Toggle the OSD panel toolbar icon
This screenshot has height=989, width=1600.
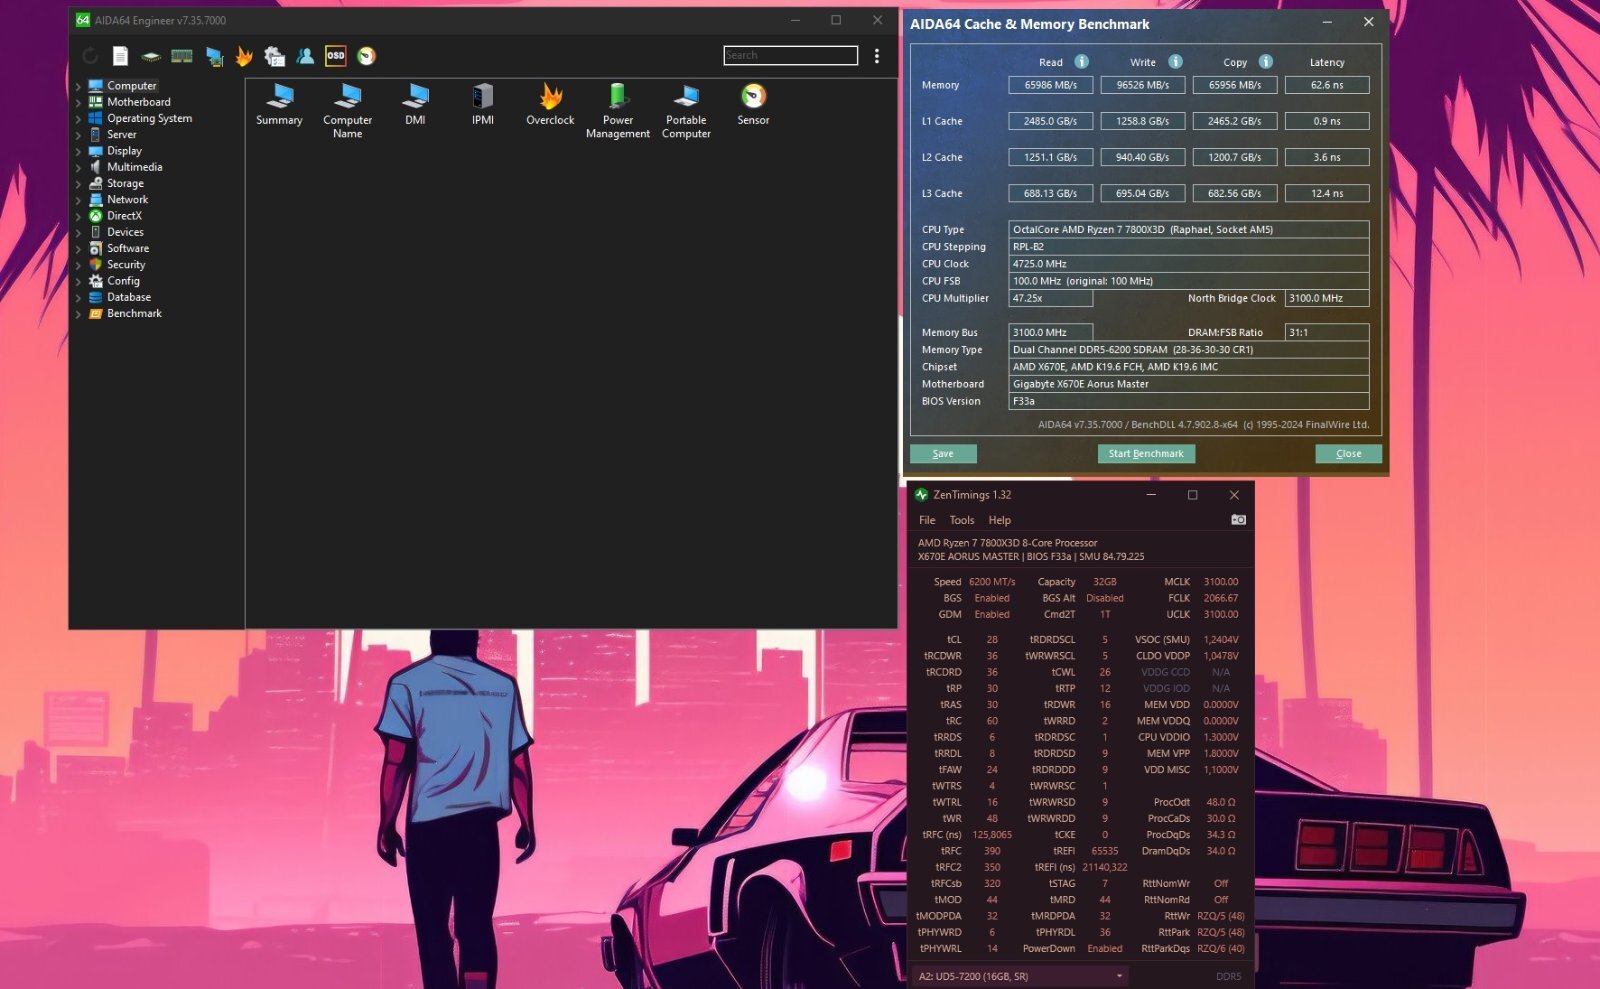coord(336,56)
